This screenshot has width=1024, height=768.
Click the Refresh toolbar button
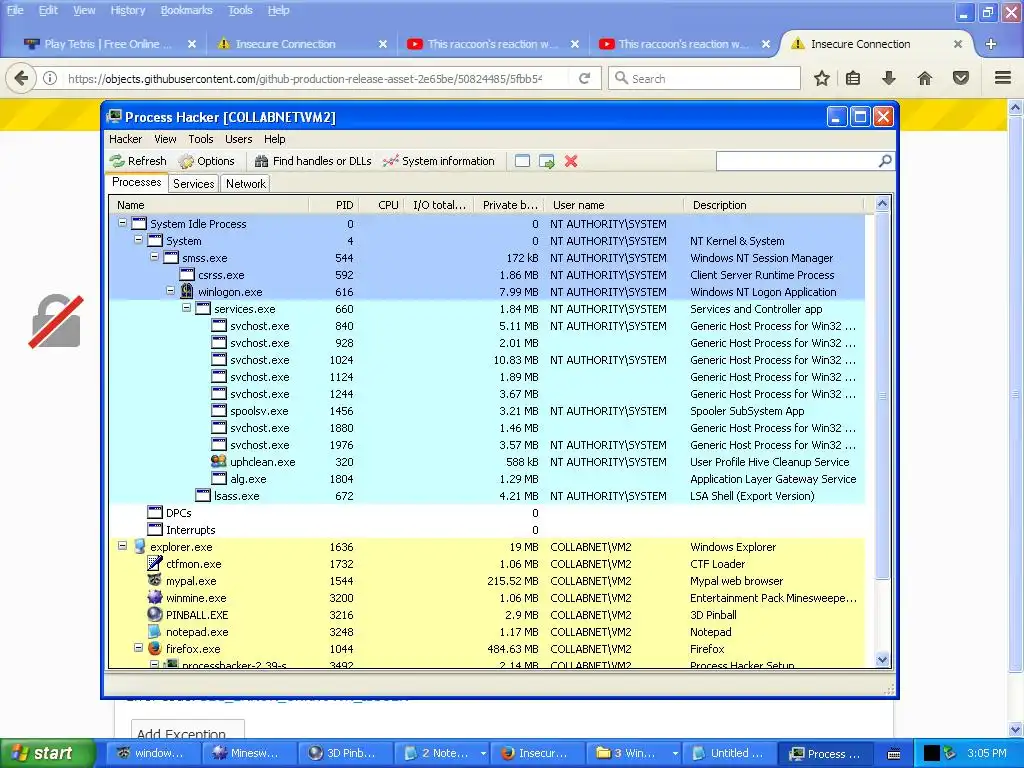pyautogui.click(x=138, y=161)
